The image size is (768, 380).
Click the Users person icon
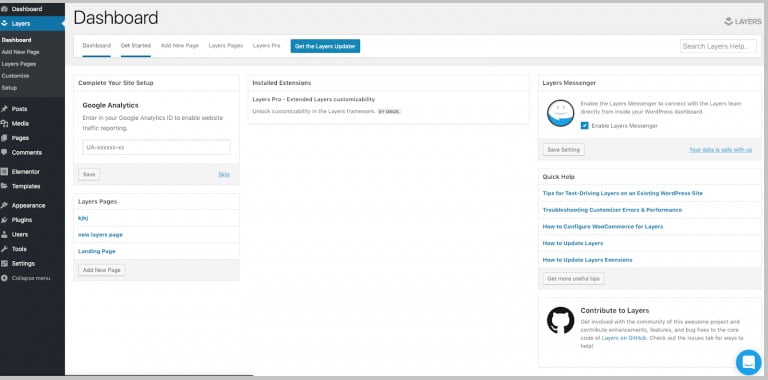click(x=4, y=235)
